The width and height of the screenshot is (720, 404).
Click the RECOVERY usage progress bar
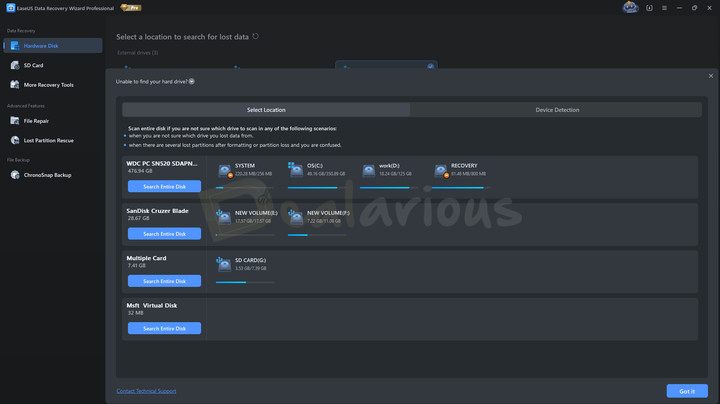(x=461, y=188)
